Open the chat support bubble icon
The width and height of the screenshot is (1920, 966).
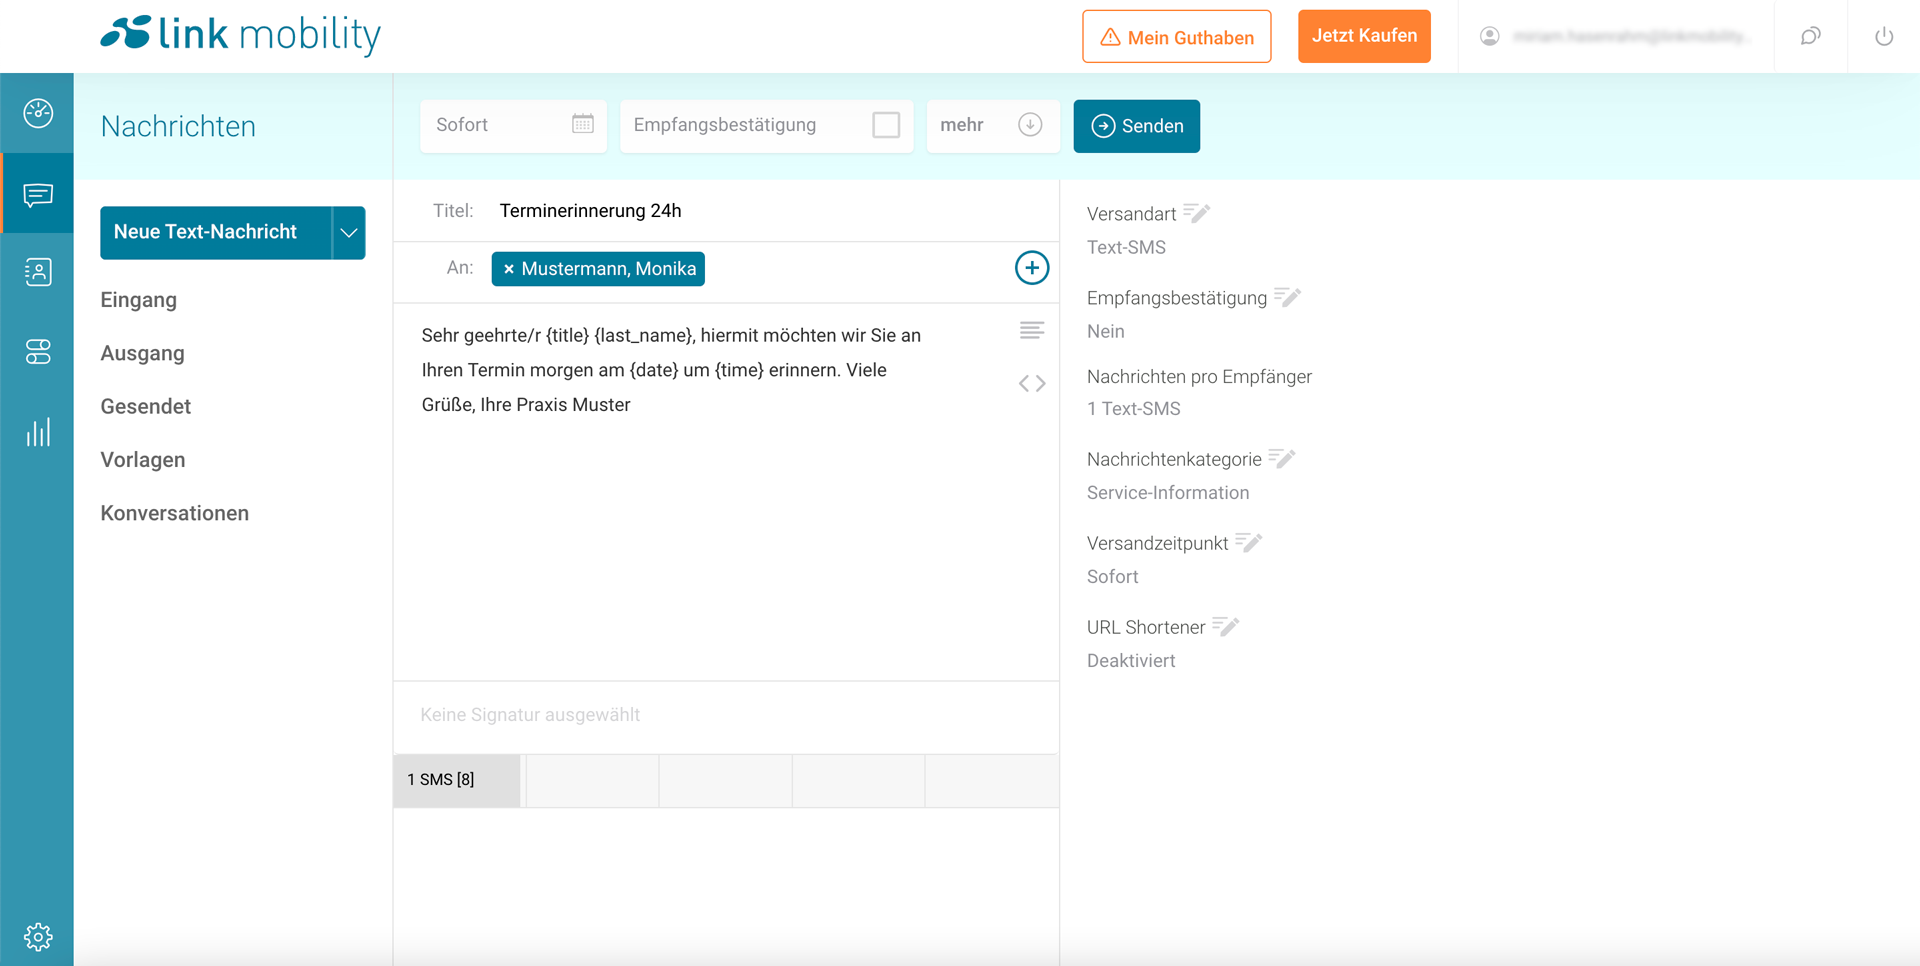1811,36
